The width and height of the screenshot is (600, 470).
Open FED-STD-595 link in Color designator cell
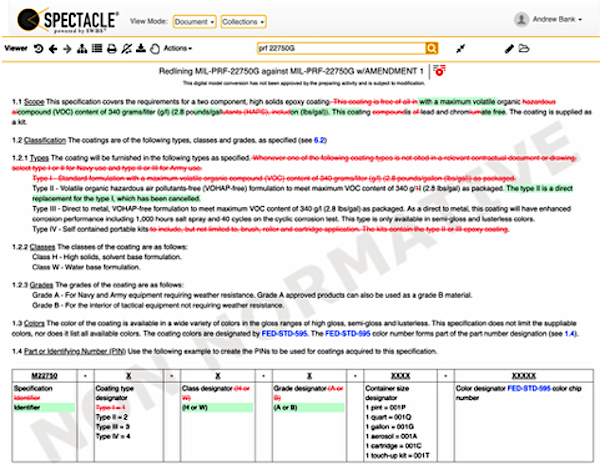tap(529, 388)
